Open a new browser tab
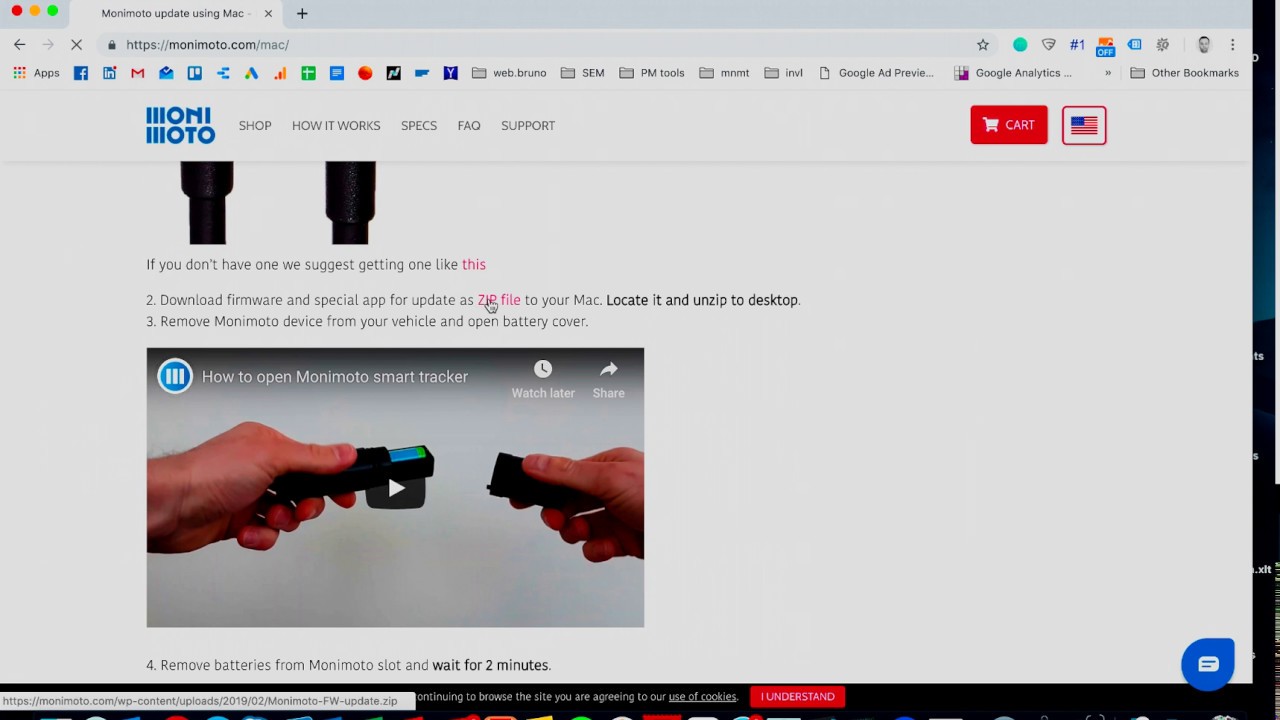The height and width of the screenshot is (720, 1280). click(302, 13)
